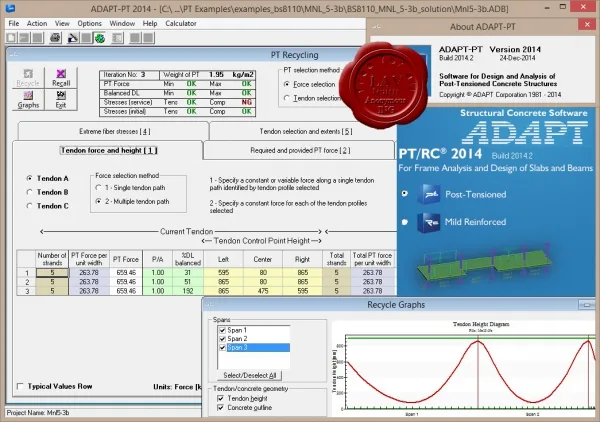
Task: Click Project Name: Mnl5-3b in status bar
Action: [x=38, y=412]
